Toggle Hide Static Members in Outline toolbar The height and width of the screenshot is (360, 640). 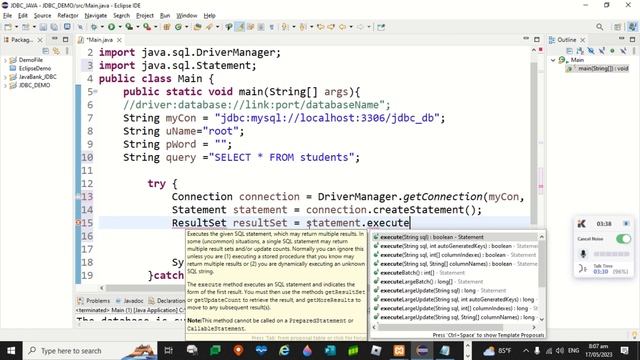click(602, 51)
